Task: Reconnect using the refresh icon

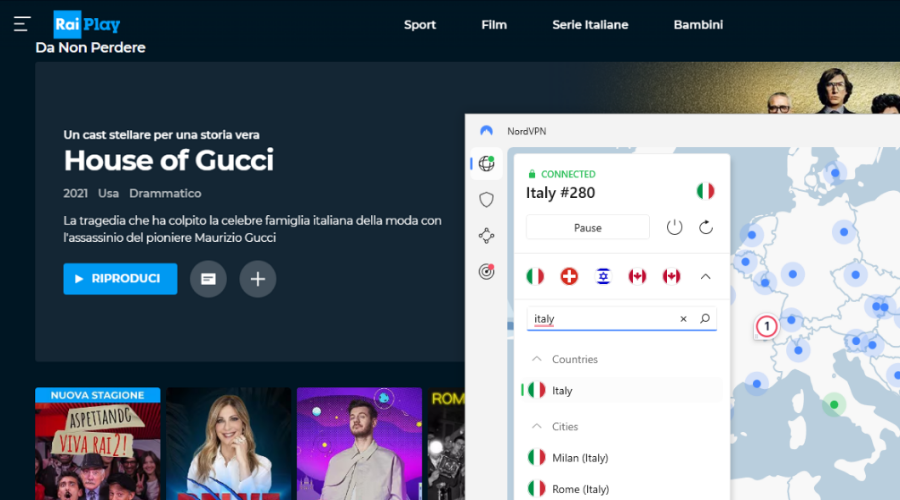Action: point(706,227)
